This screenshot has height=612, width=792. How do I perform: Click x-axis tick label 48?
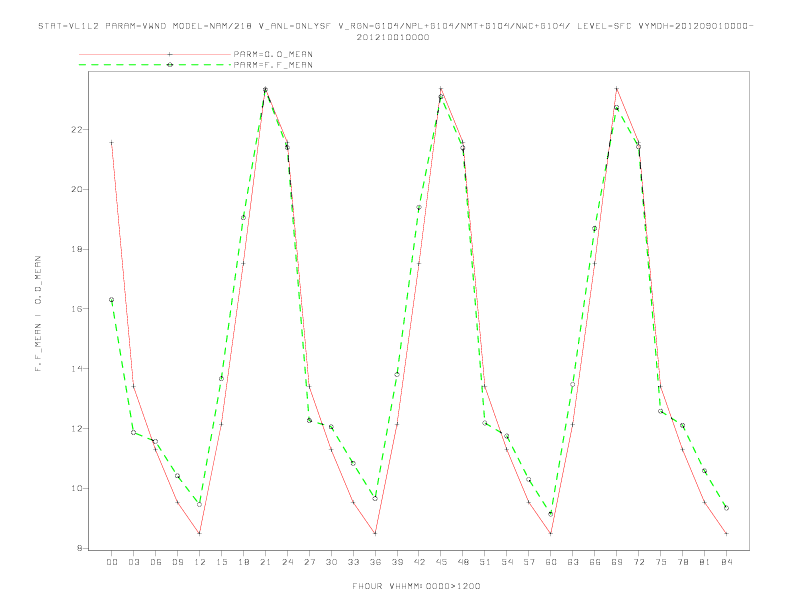tap(463, 562)
